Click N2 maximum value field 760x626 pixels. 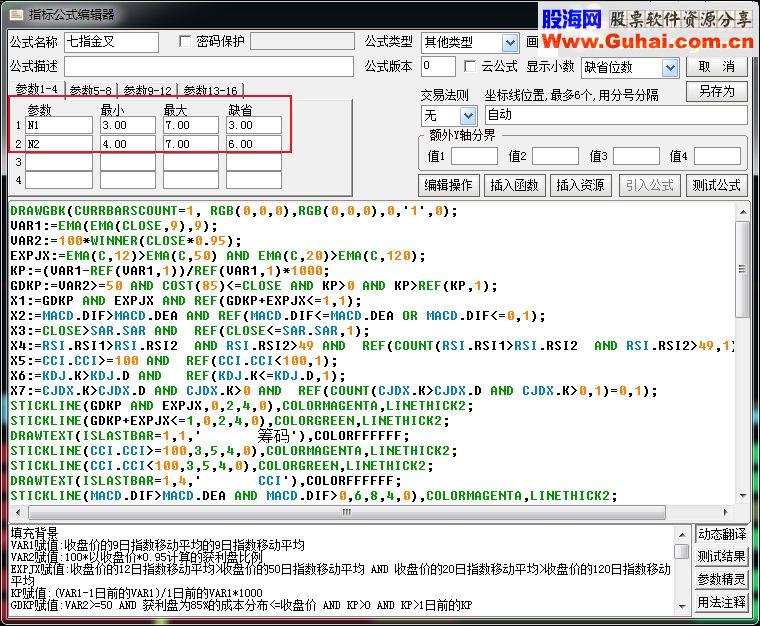(190, 144)
